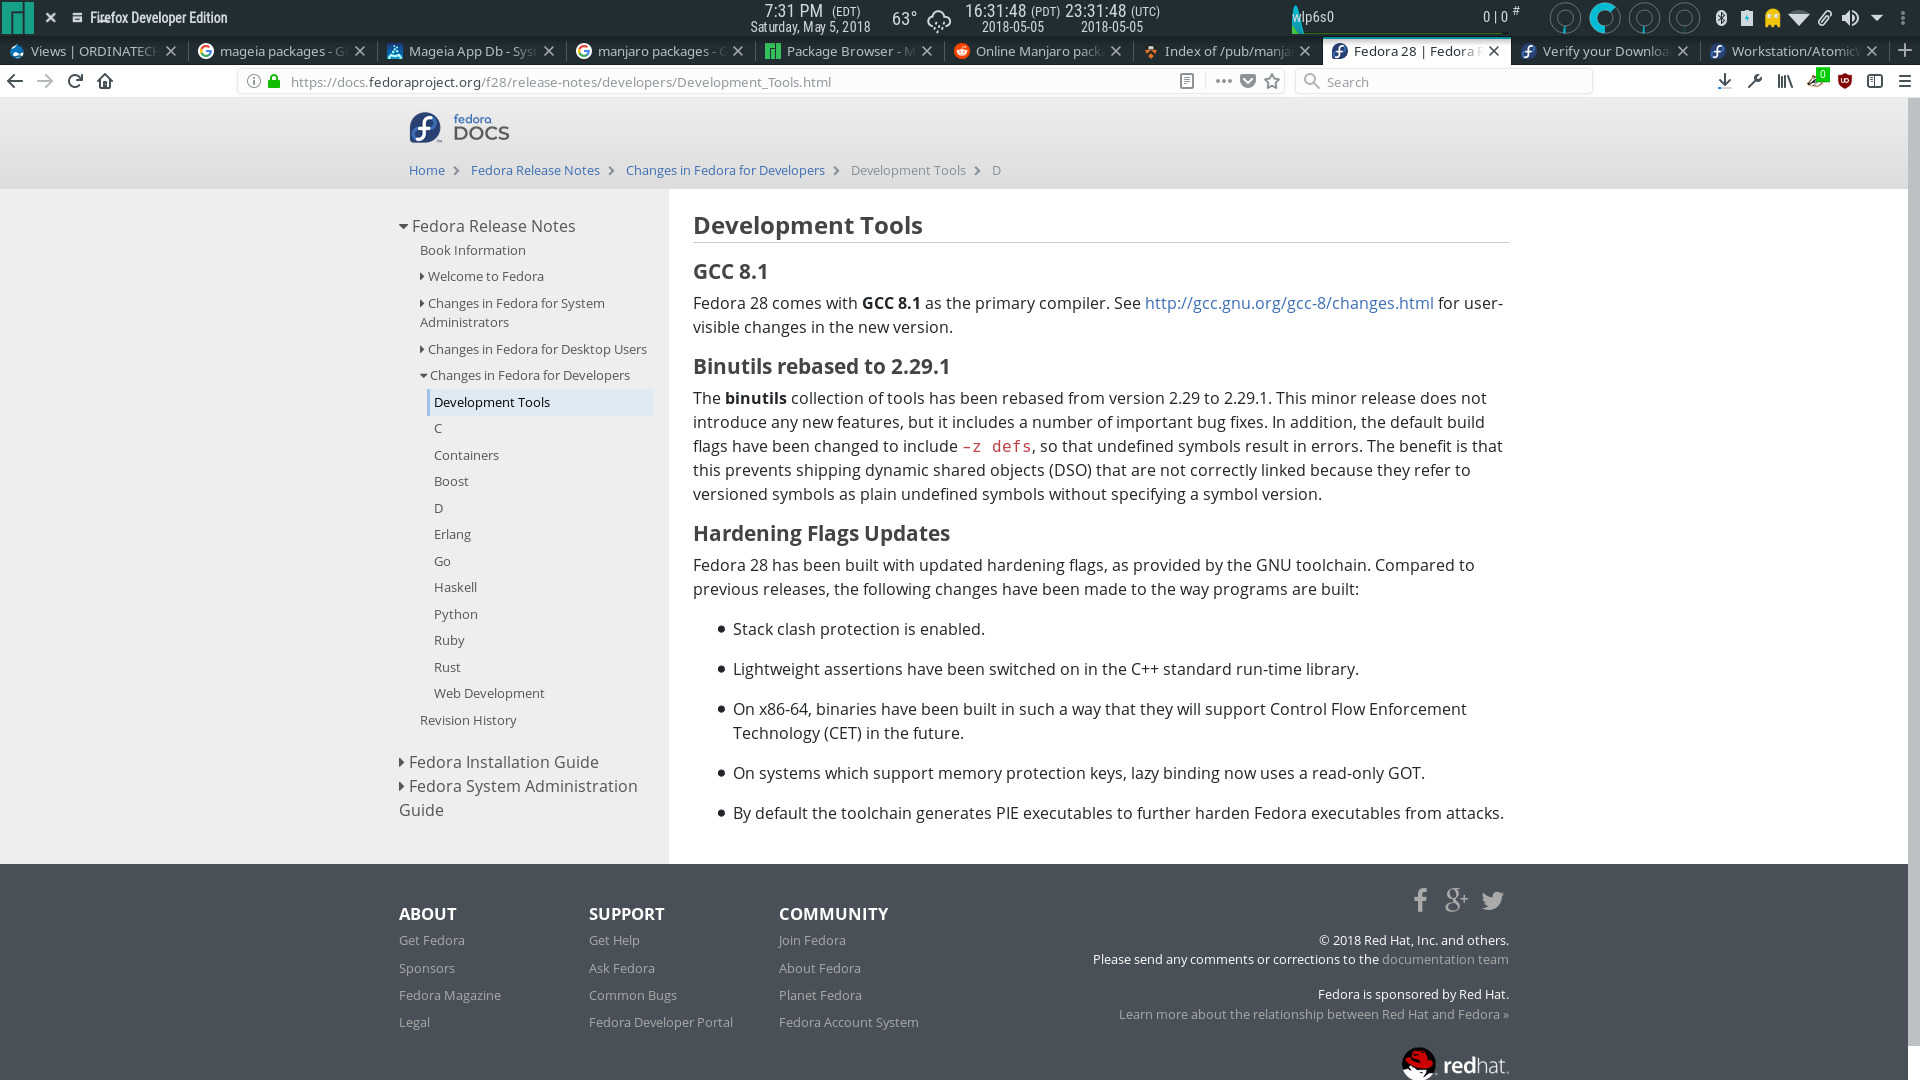
Task: Open page actions three-dot menu
Action: pos(1223,81)
